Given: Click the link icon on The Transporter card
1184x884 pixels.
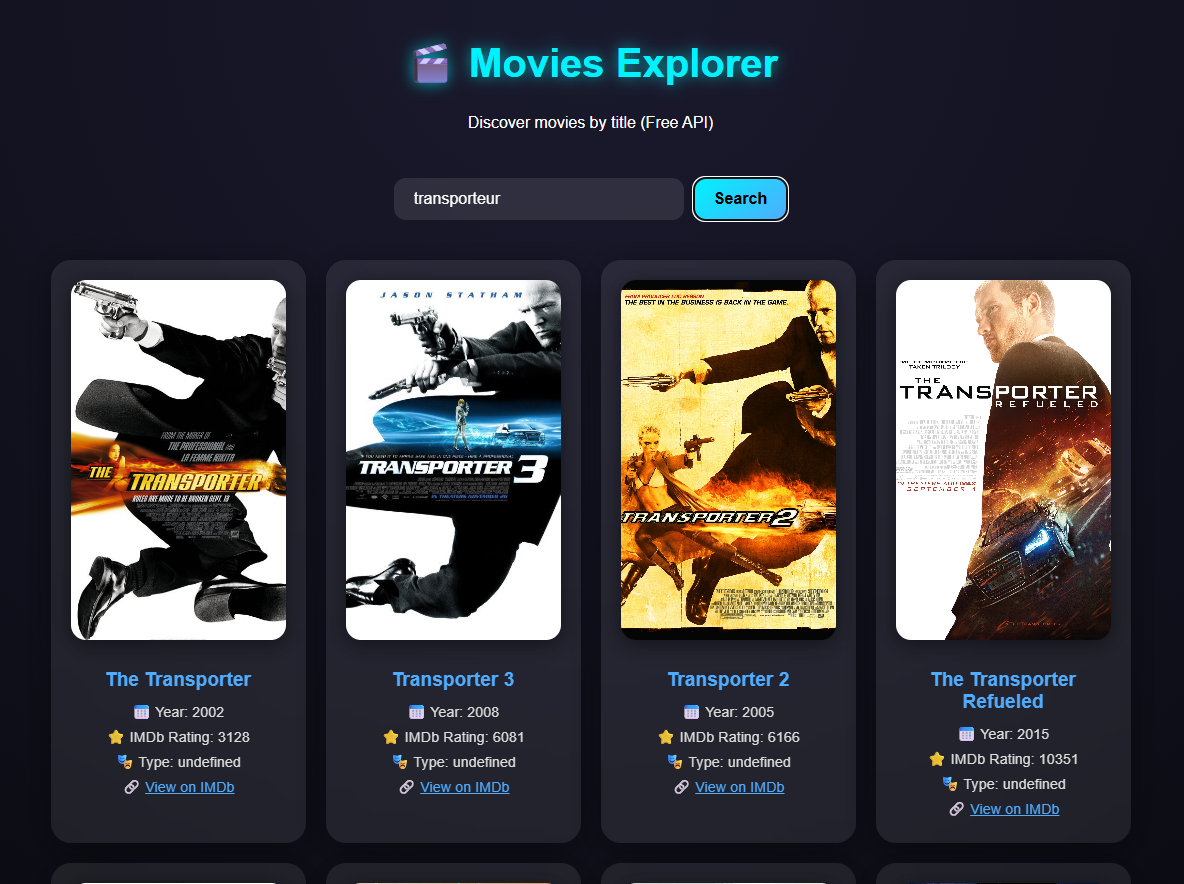Looking at the screenshot, I should pos(130,787).
